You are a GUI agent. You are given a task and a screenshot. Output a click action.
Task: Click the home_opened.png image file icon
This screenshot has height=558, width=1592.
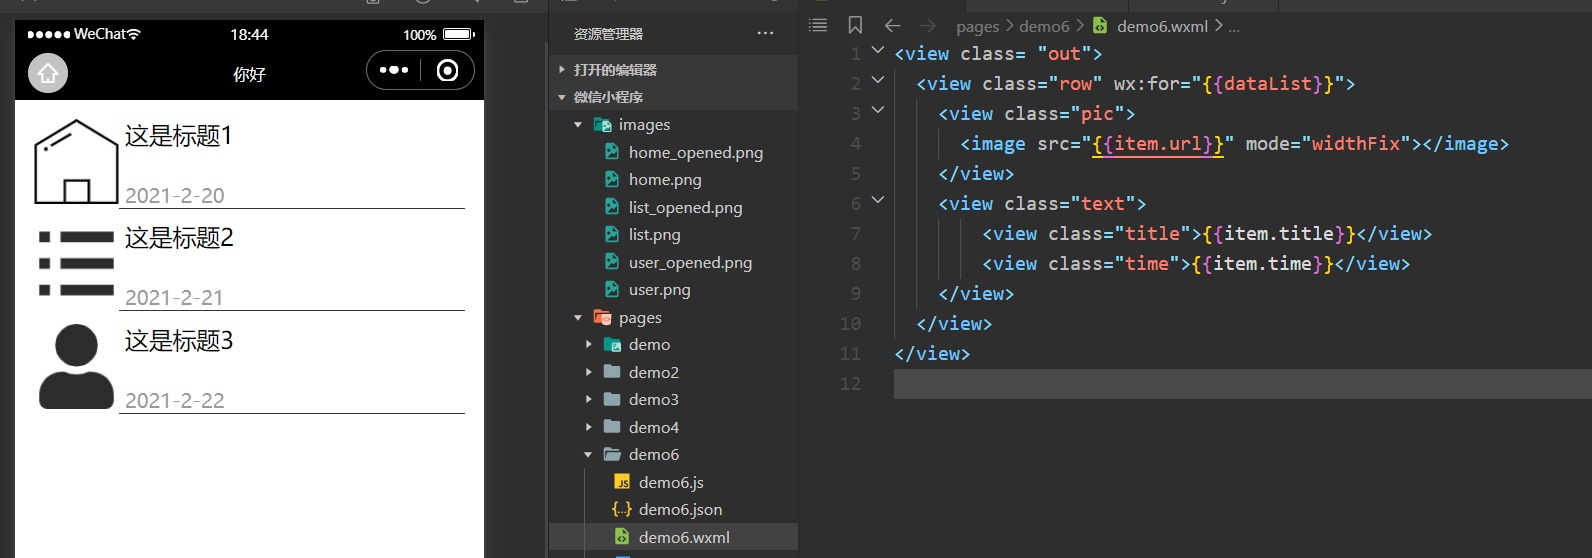pos(612,152)
